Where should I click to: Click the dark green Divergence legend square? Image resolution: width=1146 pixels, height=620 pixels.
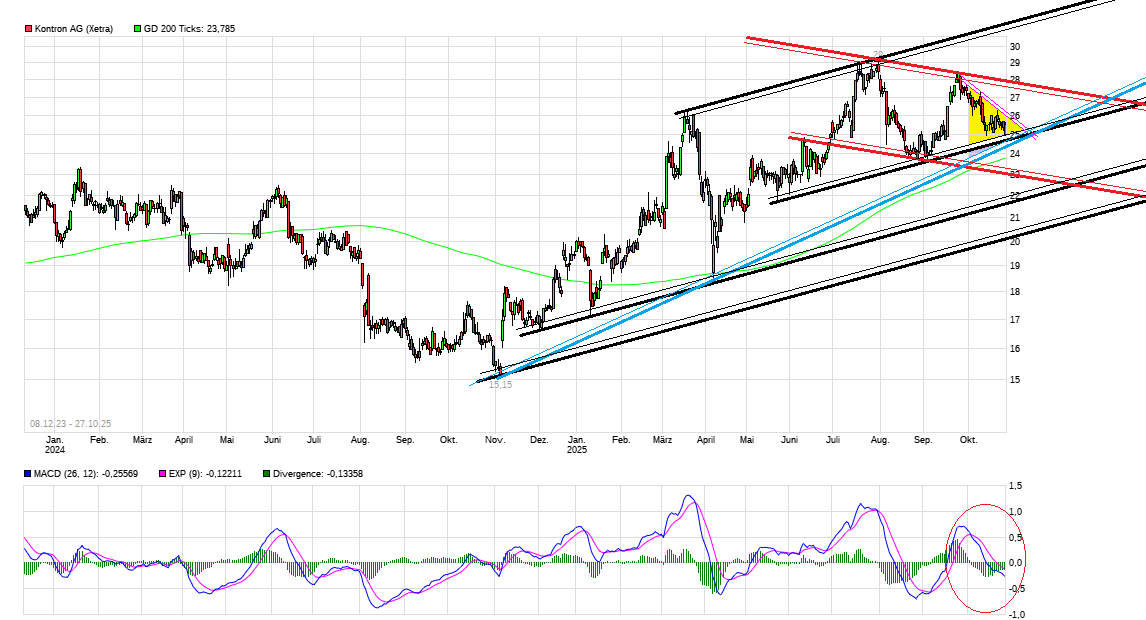coord(265,474)
